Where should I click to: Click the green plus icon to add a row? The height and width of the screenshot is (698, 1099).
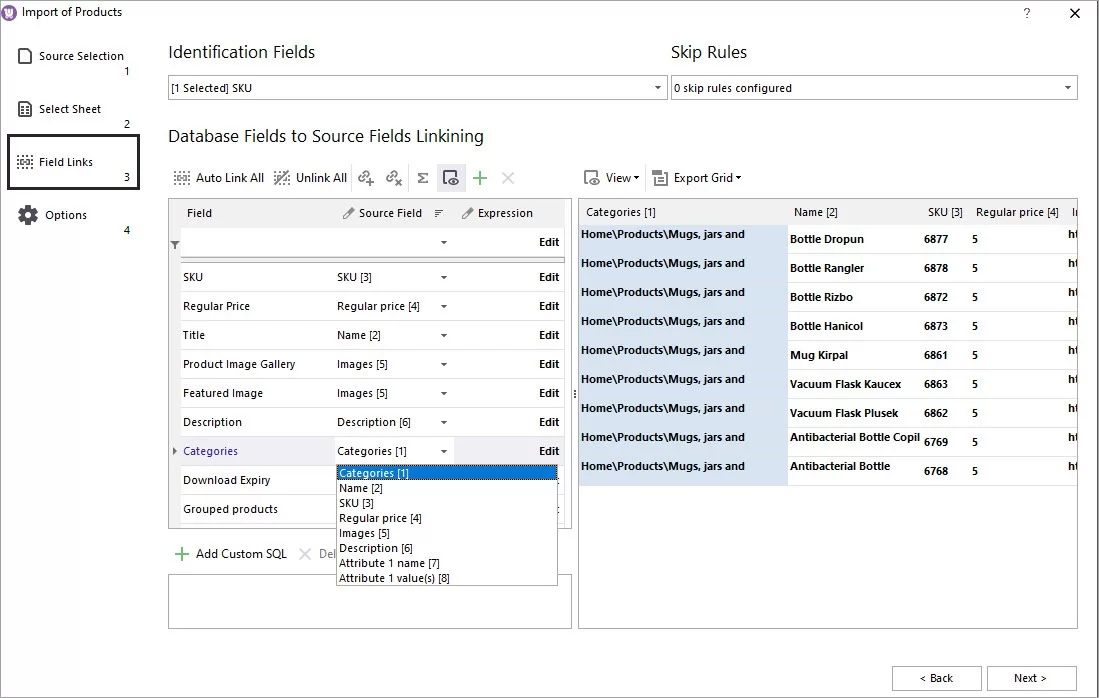[x=480, y=177]
